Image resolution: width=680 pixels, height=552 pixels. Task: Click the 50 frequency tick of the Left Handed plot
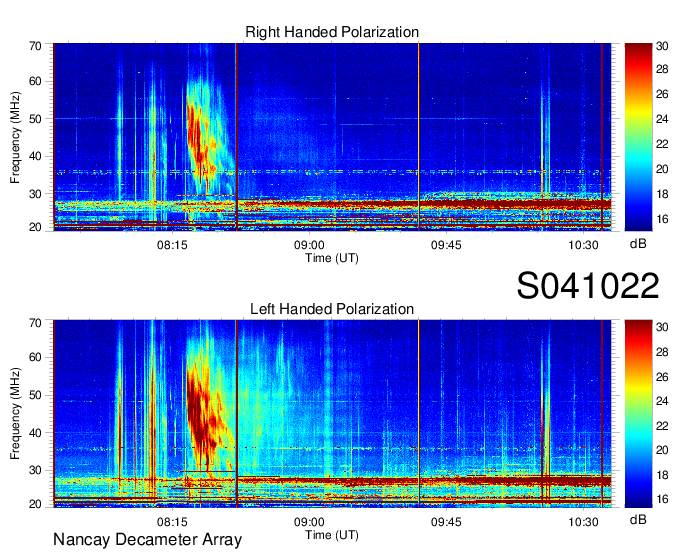pos(36,395)
